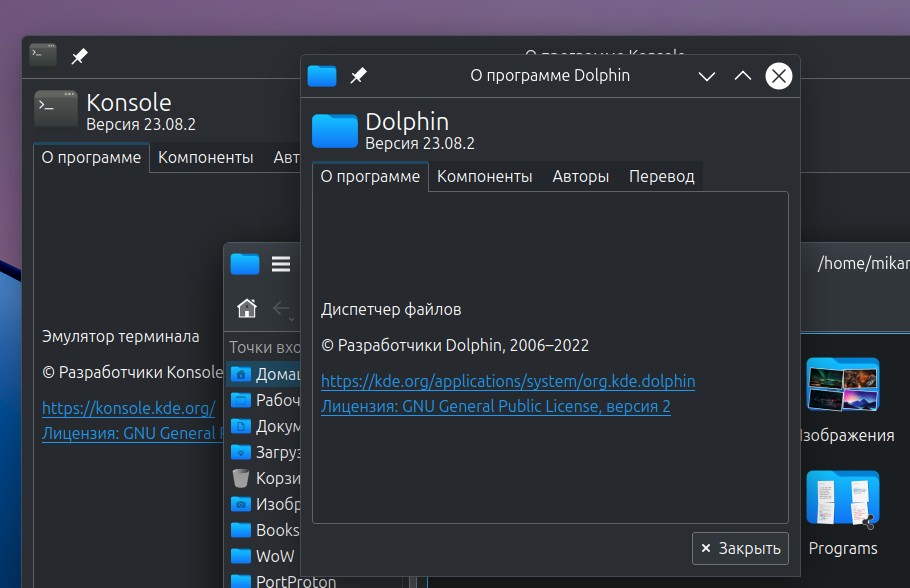Viewport: 910px width, 588px height.
Task: Click the Programs folder icon in file view
Action: (843, 498)
